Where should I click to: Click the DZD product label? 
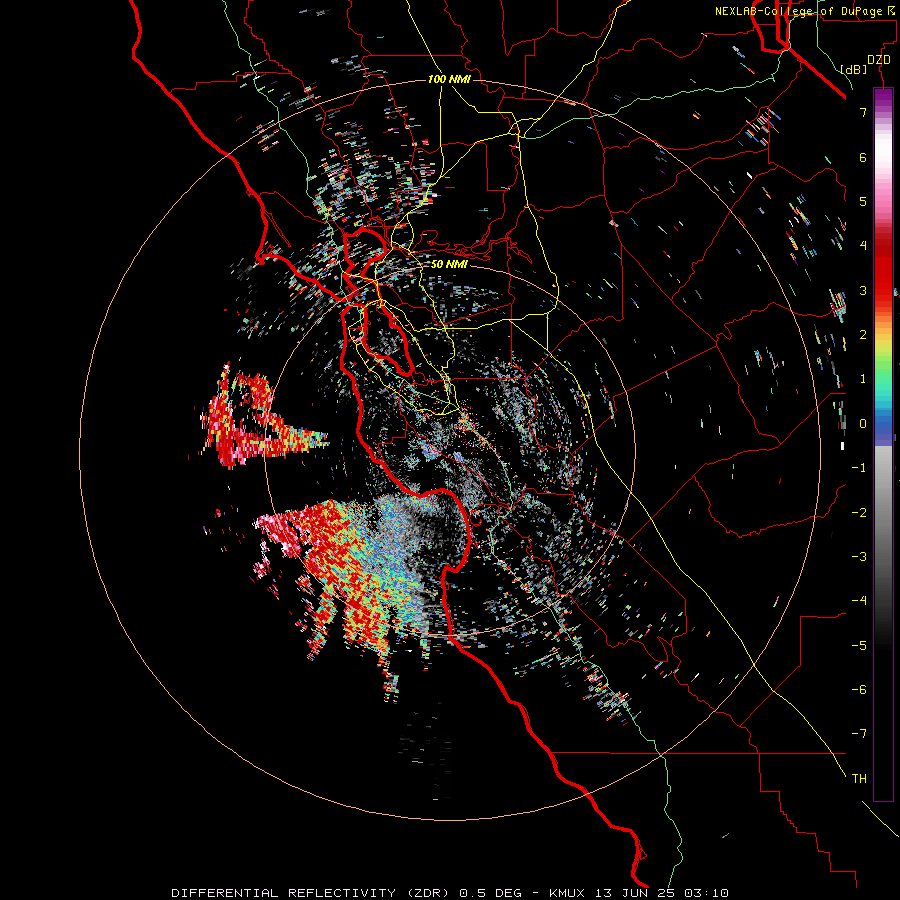pyautogui.click(x=879, y=60)
